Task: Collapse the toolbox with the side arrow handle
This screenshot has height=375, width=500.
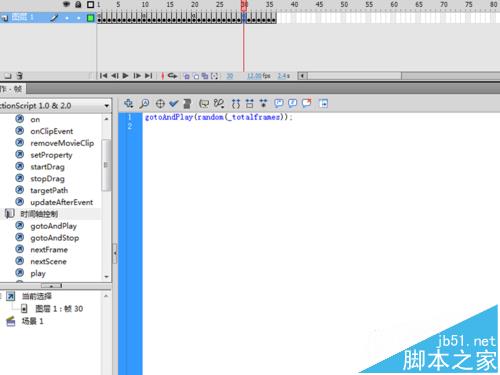Action: pyautogui.click(x=115, y=253)
